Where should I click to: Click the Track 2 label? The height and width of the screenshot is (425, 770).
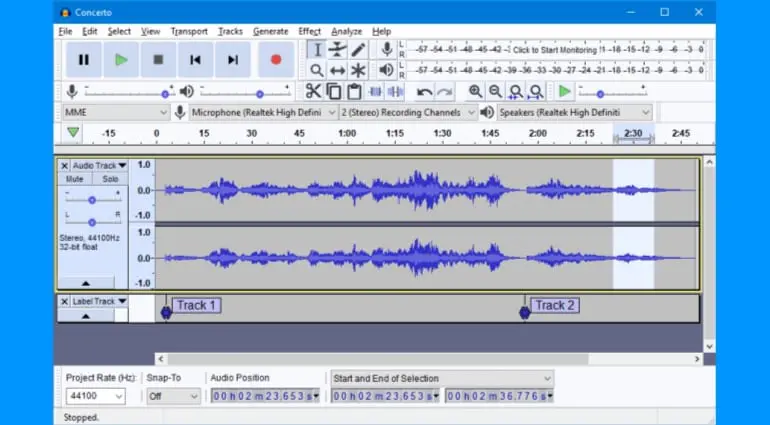pyautogui.click(x=554, y=305)
